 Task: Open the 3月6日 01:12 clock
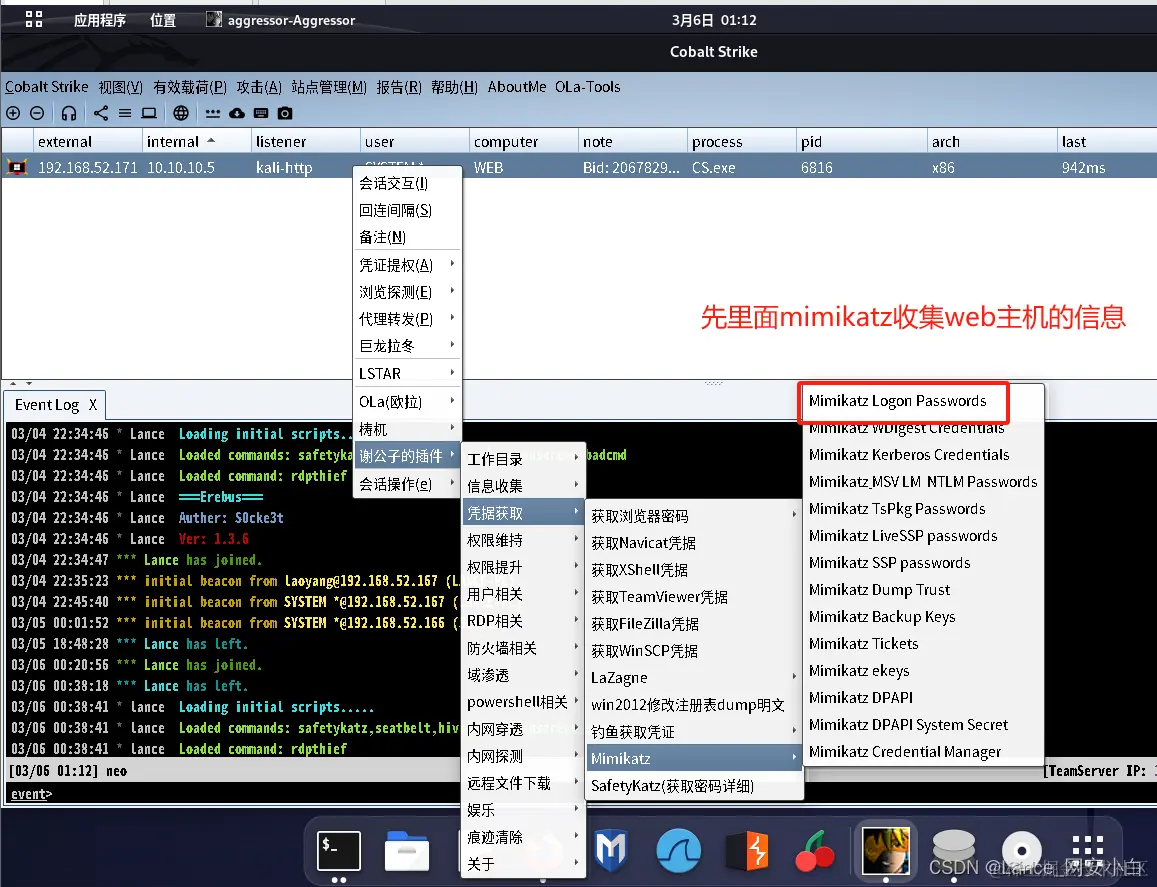[x=714, y=20]
